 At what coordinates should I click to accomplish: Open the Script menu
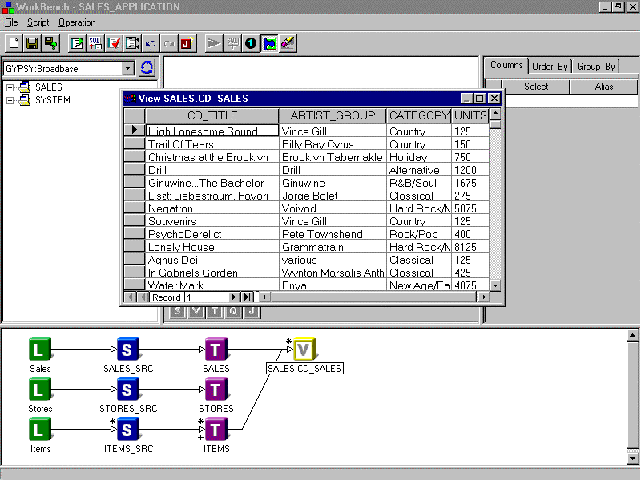[38, 21]
